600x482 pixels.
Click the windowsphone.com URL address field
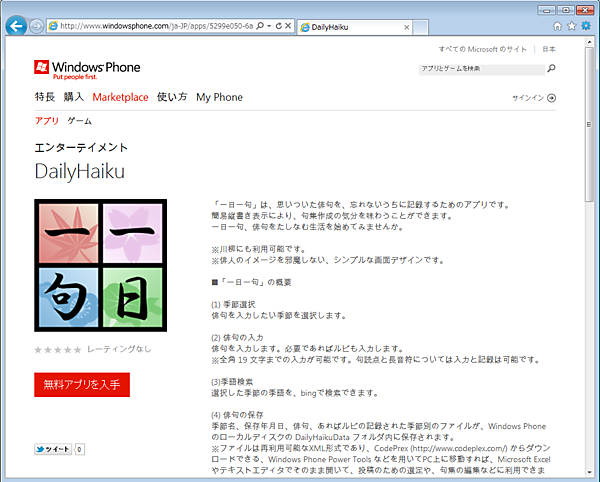pyautogui.click(x=157, y=26)
